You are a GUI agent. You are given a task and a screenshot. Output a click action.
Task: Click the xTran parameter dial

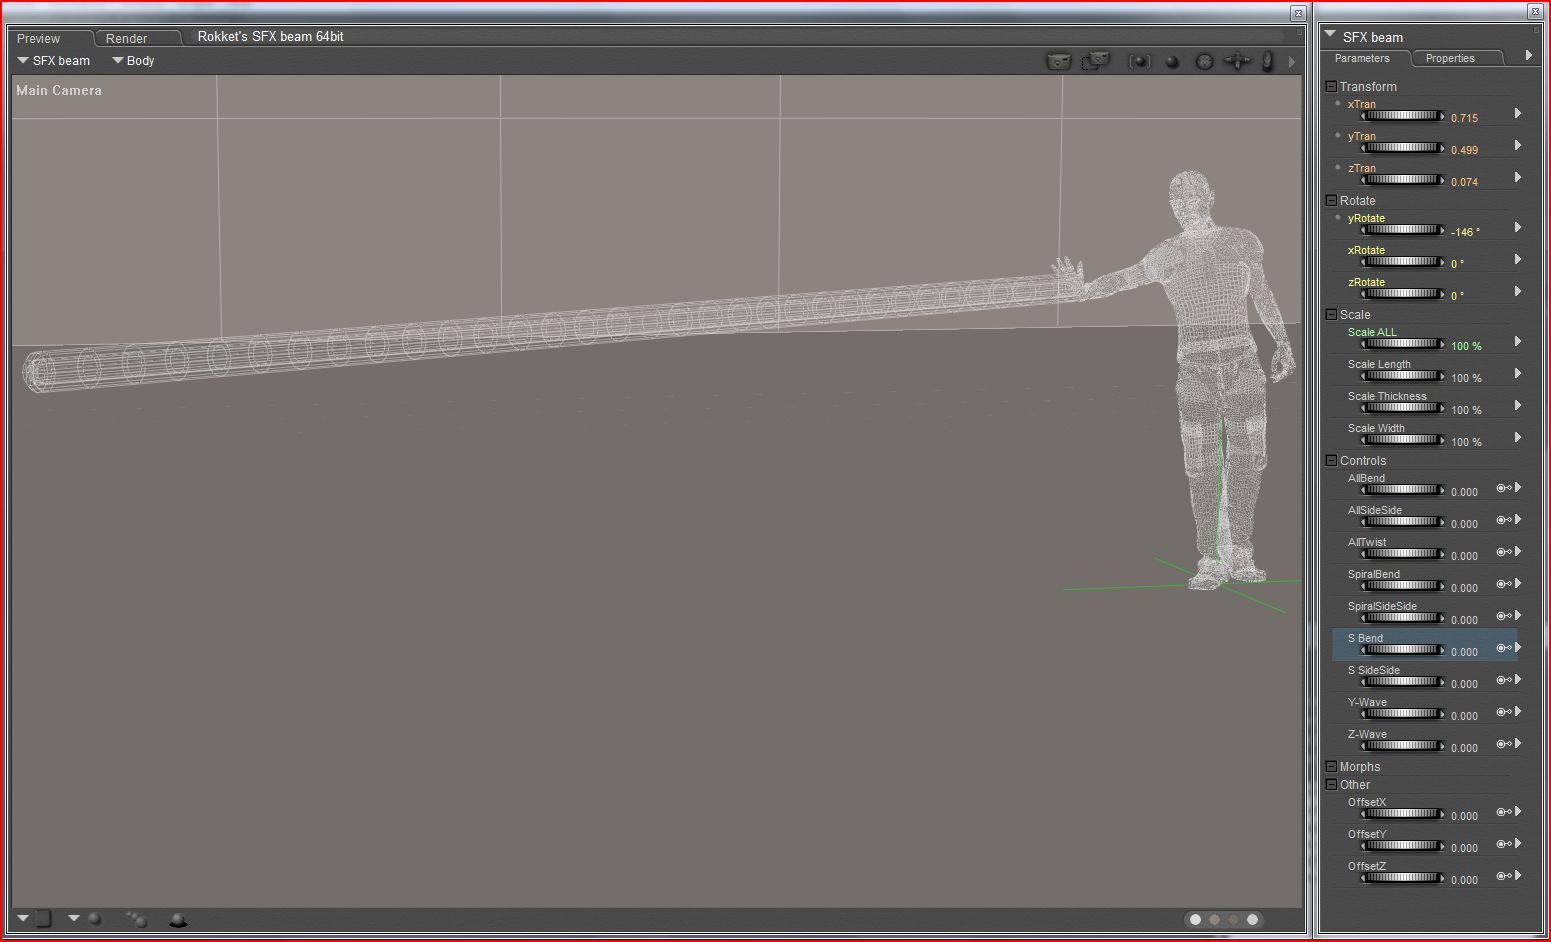tap(1402, 116)
